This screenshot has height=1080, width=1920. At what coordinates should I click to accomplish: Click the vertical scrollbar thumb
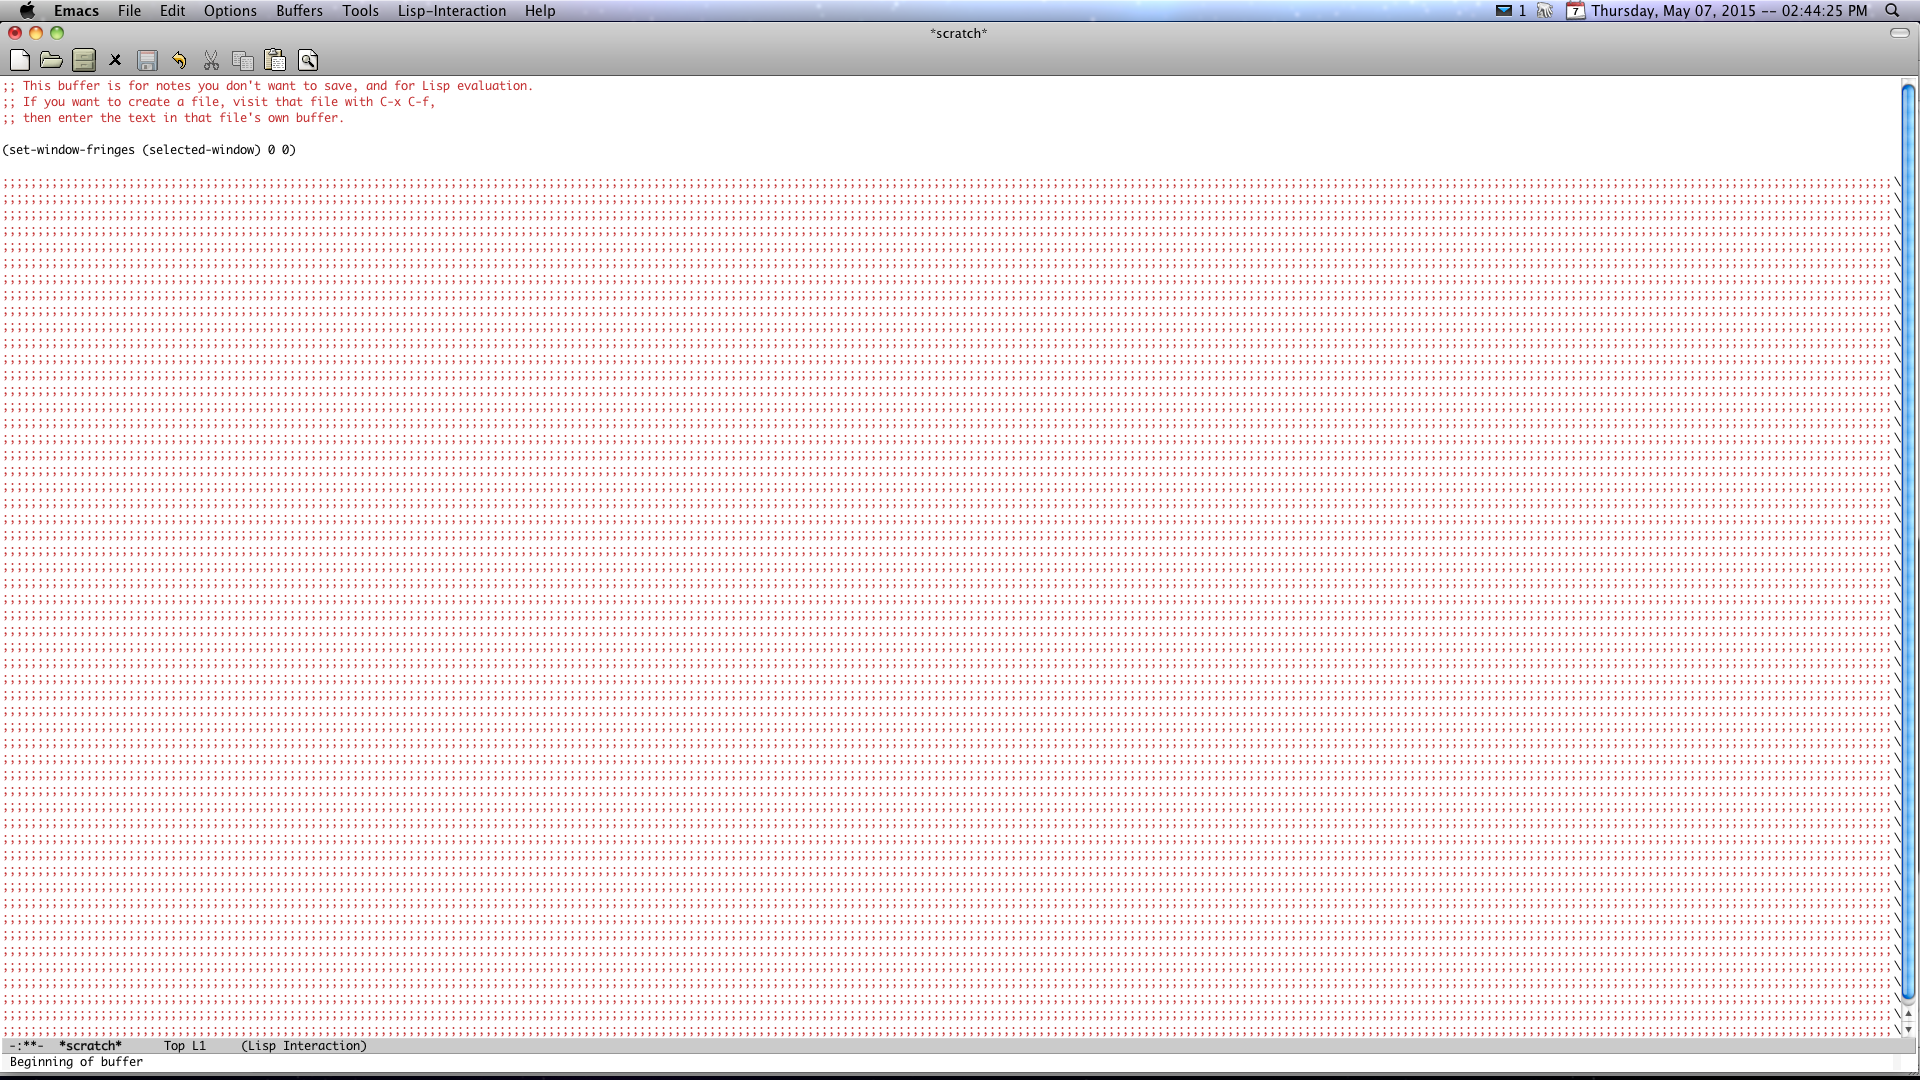(x=1908, y=543)
